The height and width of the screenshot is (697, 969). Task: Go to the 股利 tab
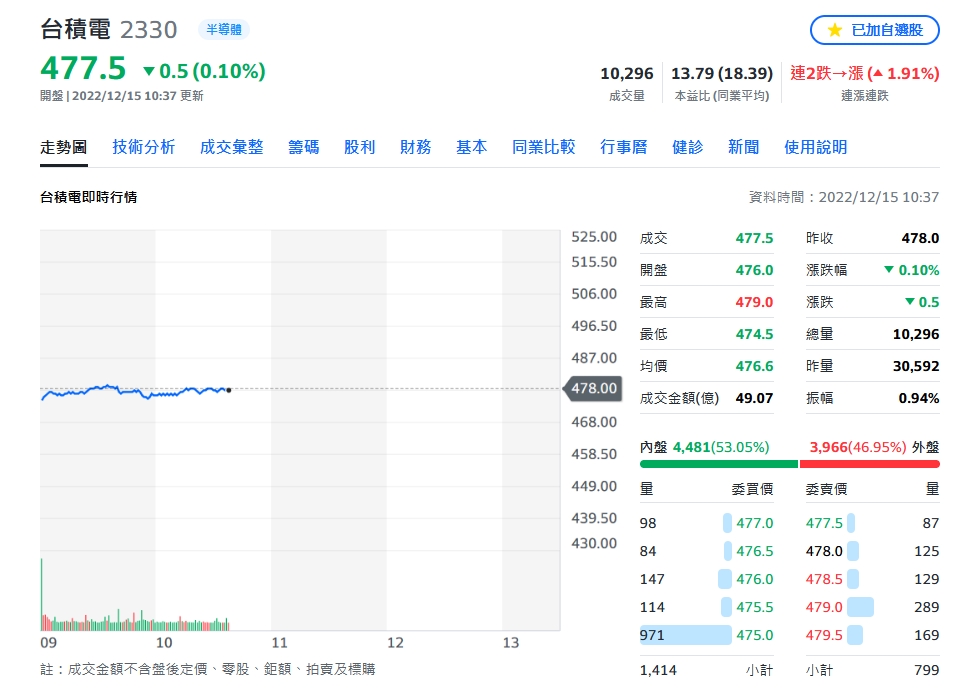point(360,147)
